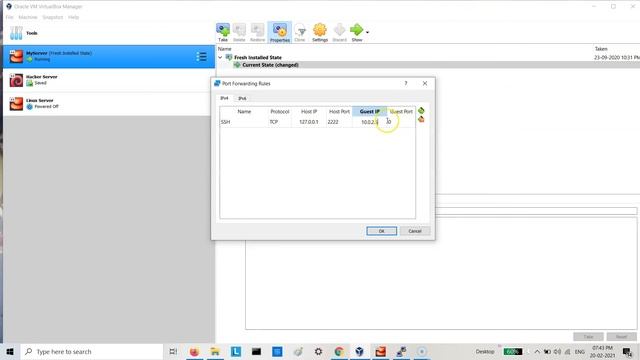Show hidden system tray icons
The height and width of the screenshot is (360, 640).
(x=537, y=351)
